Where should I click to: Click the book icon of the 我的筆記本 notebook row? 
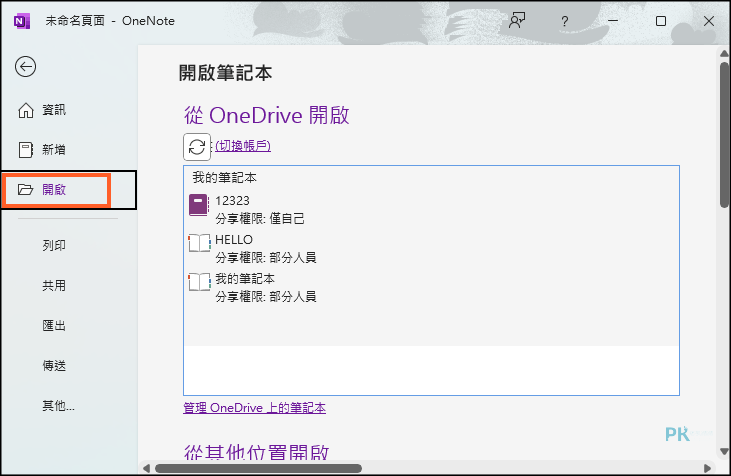tap(200, 283)
